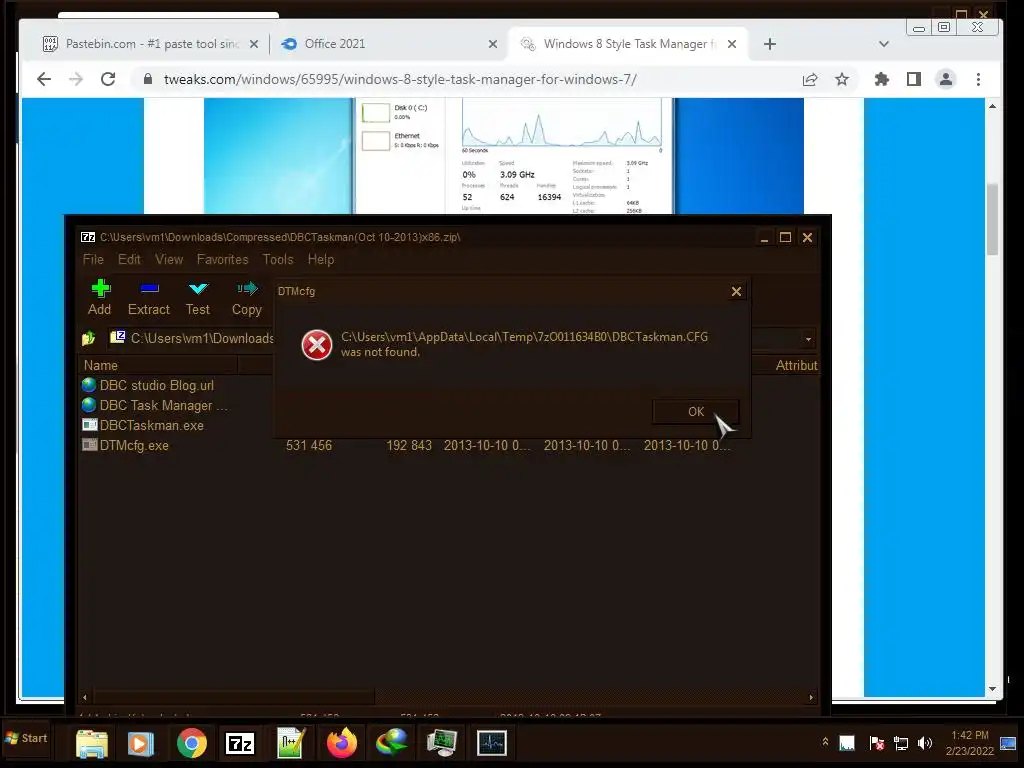Screen dimensions: 1024x768
Task: Close the Office 2021 tab
Action: coord(493,44)
